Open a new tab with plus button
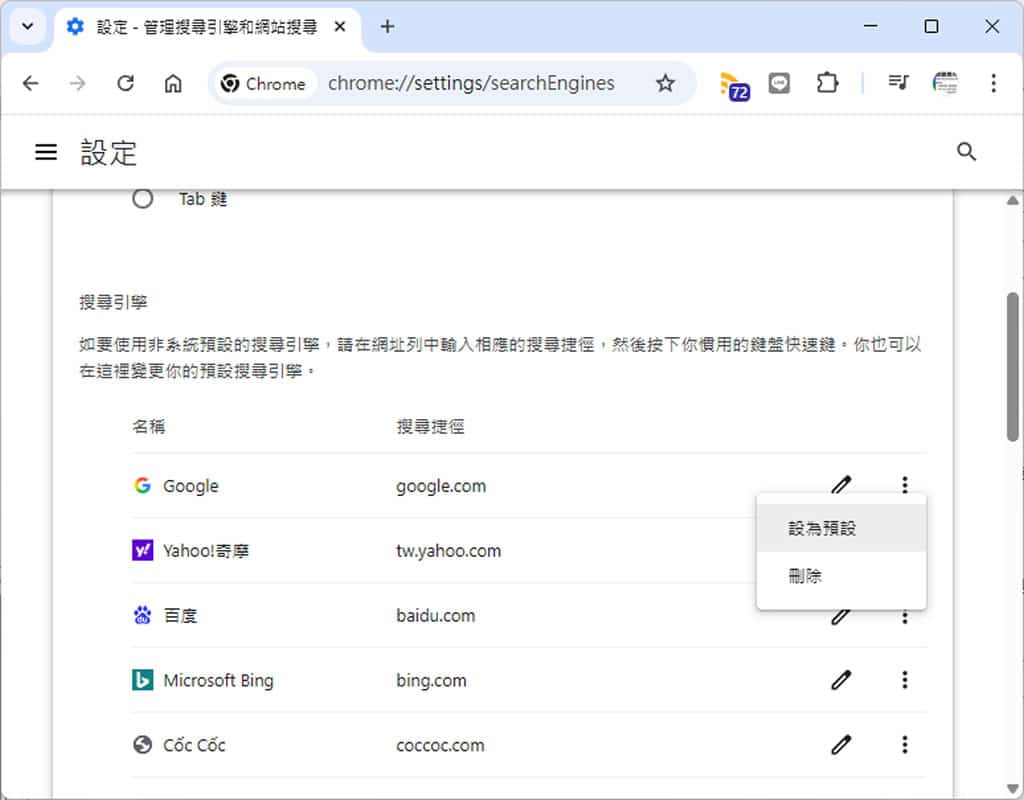 click(387, 27)
